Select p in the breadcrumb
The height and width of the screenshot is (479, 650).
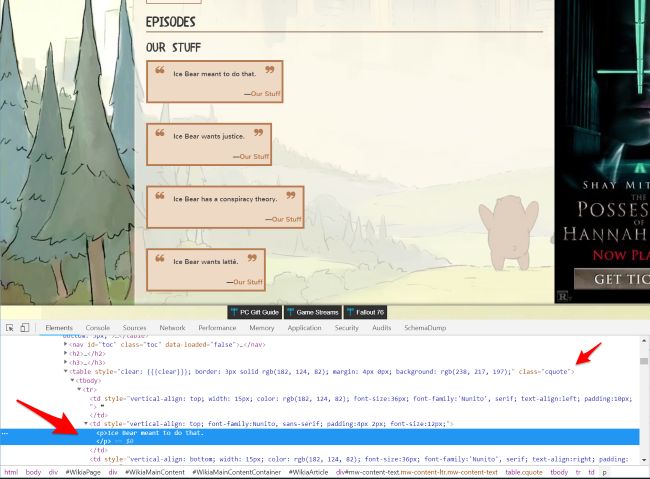point(604,472)
